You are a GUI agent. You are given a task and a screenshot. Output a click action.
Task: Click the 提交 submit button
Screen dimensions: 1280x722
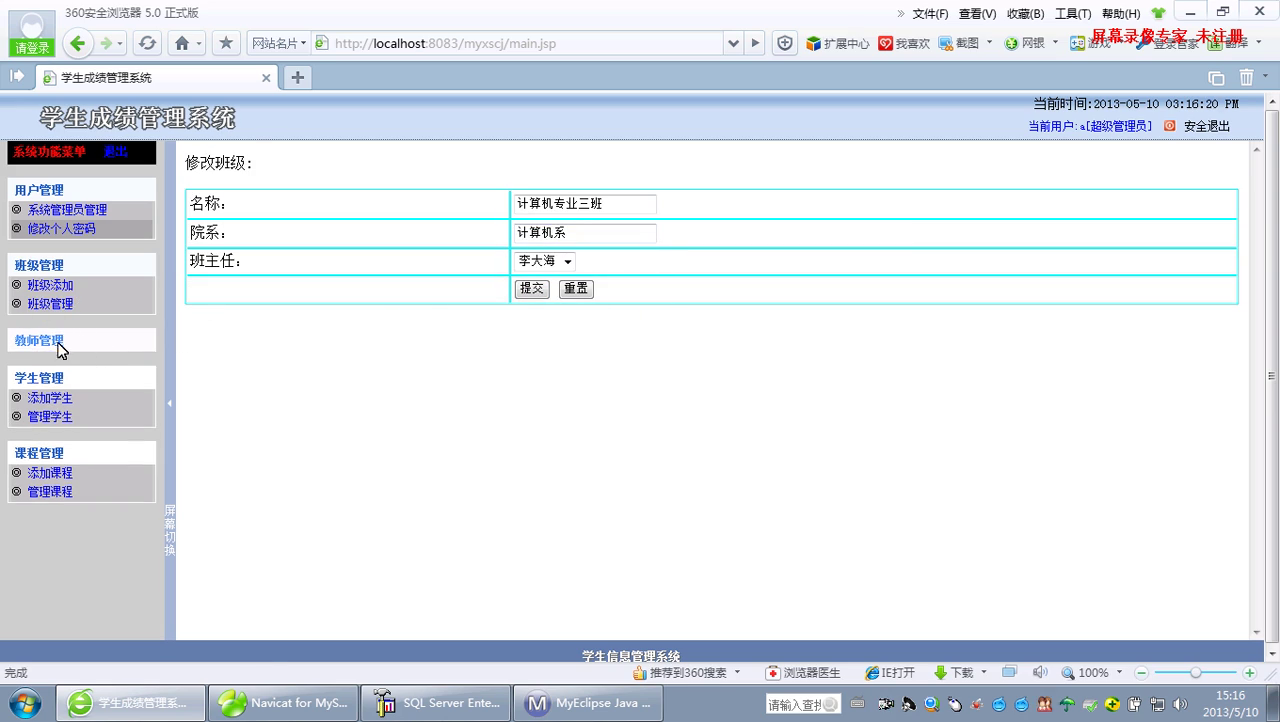[x=532, y=289]
